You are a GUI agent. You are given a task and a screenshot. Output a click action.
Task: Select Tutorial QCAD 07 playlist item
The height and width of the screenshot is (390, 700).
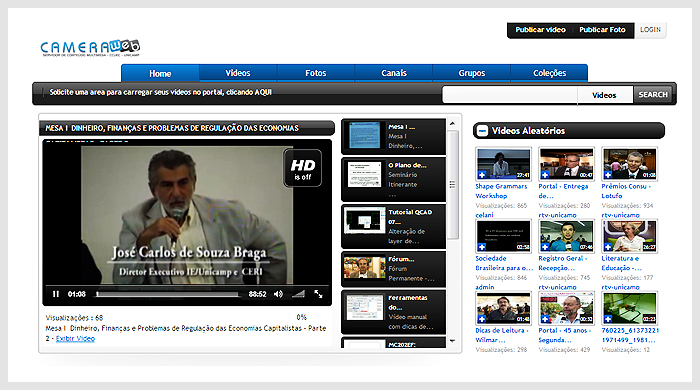click(393, 227)
